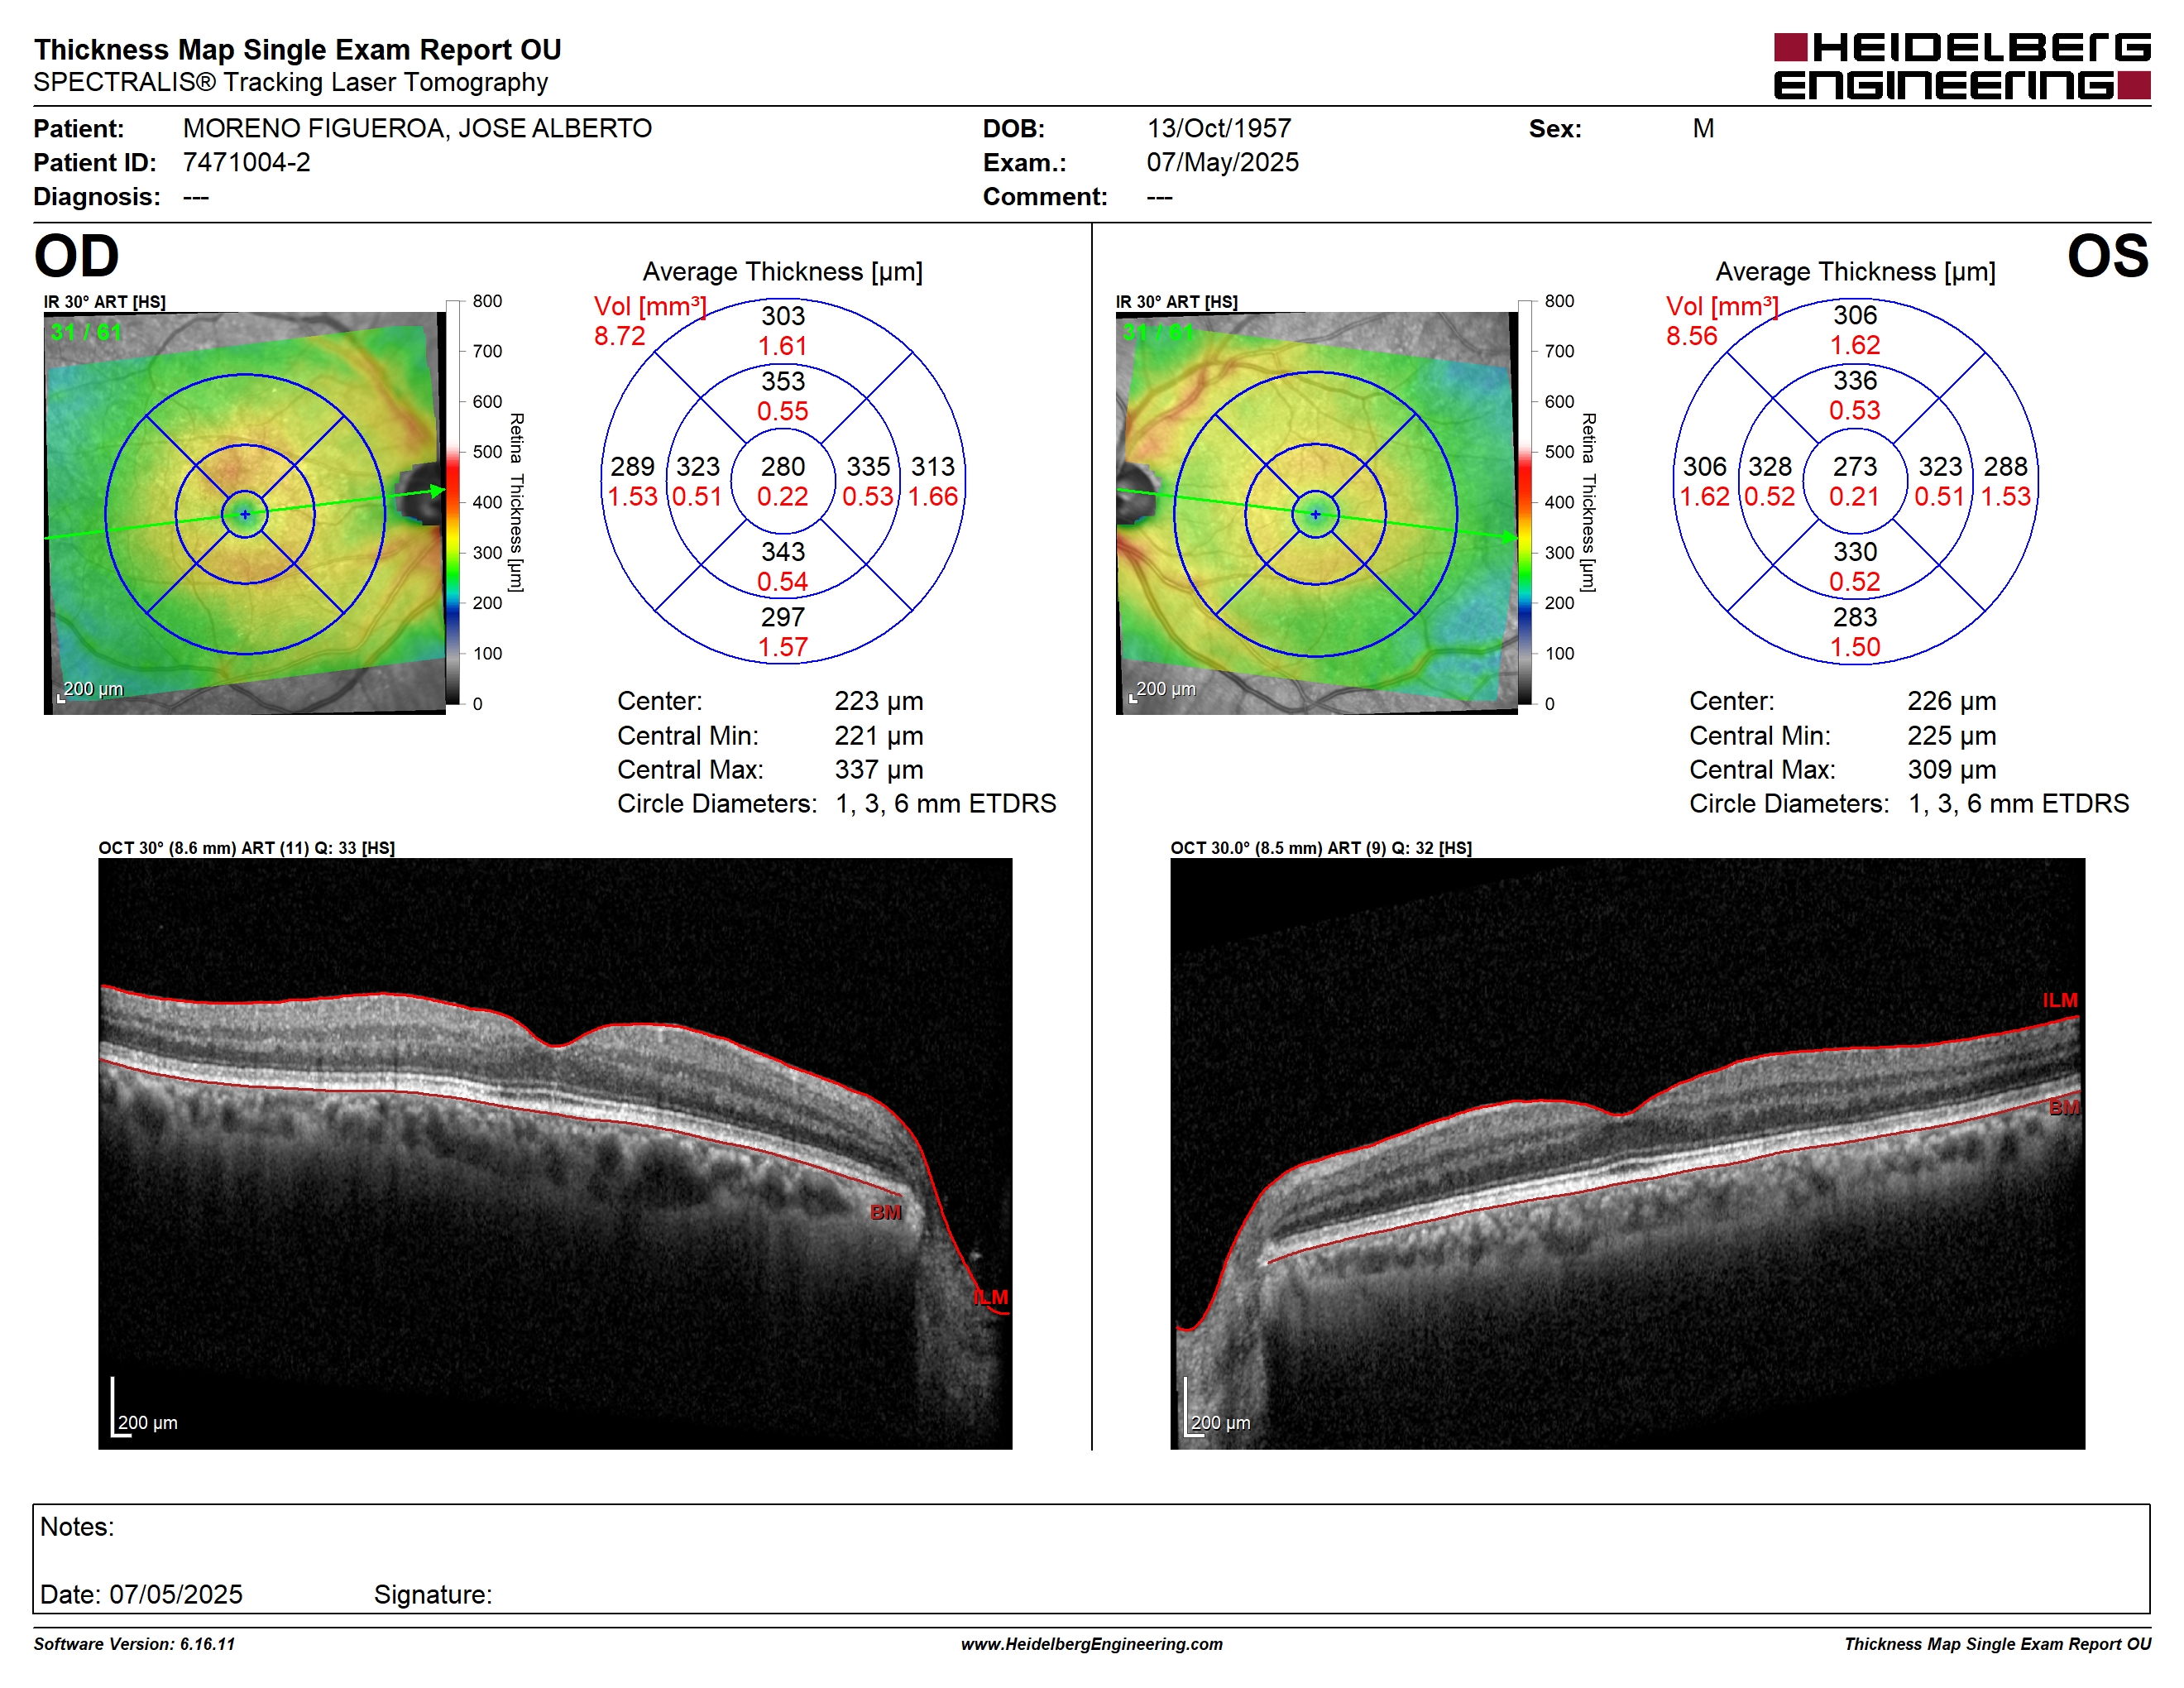Click the BM label on OS scan

point(2064,1107)
